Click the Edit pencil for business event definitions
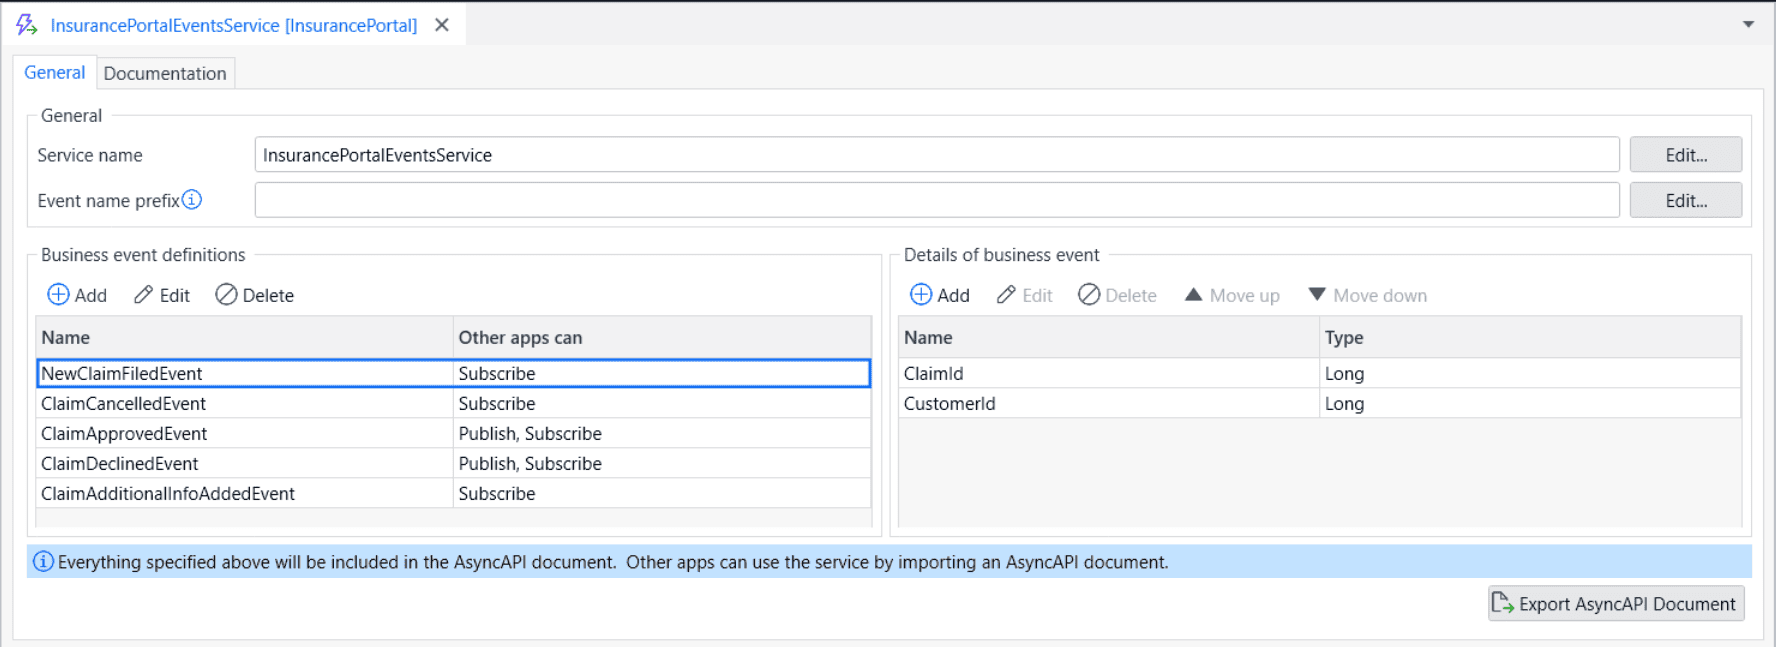This screenshot has height=647, width=1776. [144, 295]
